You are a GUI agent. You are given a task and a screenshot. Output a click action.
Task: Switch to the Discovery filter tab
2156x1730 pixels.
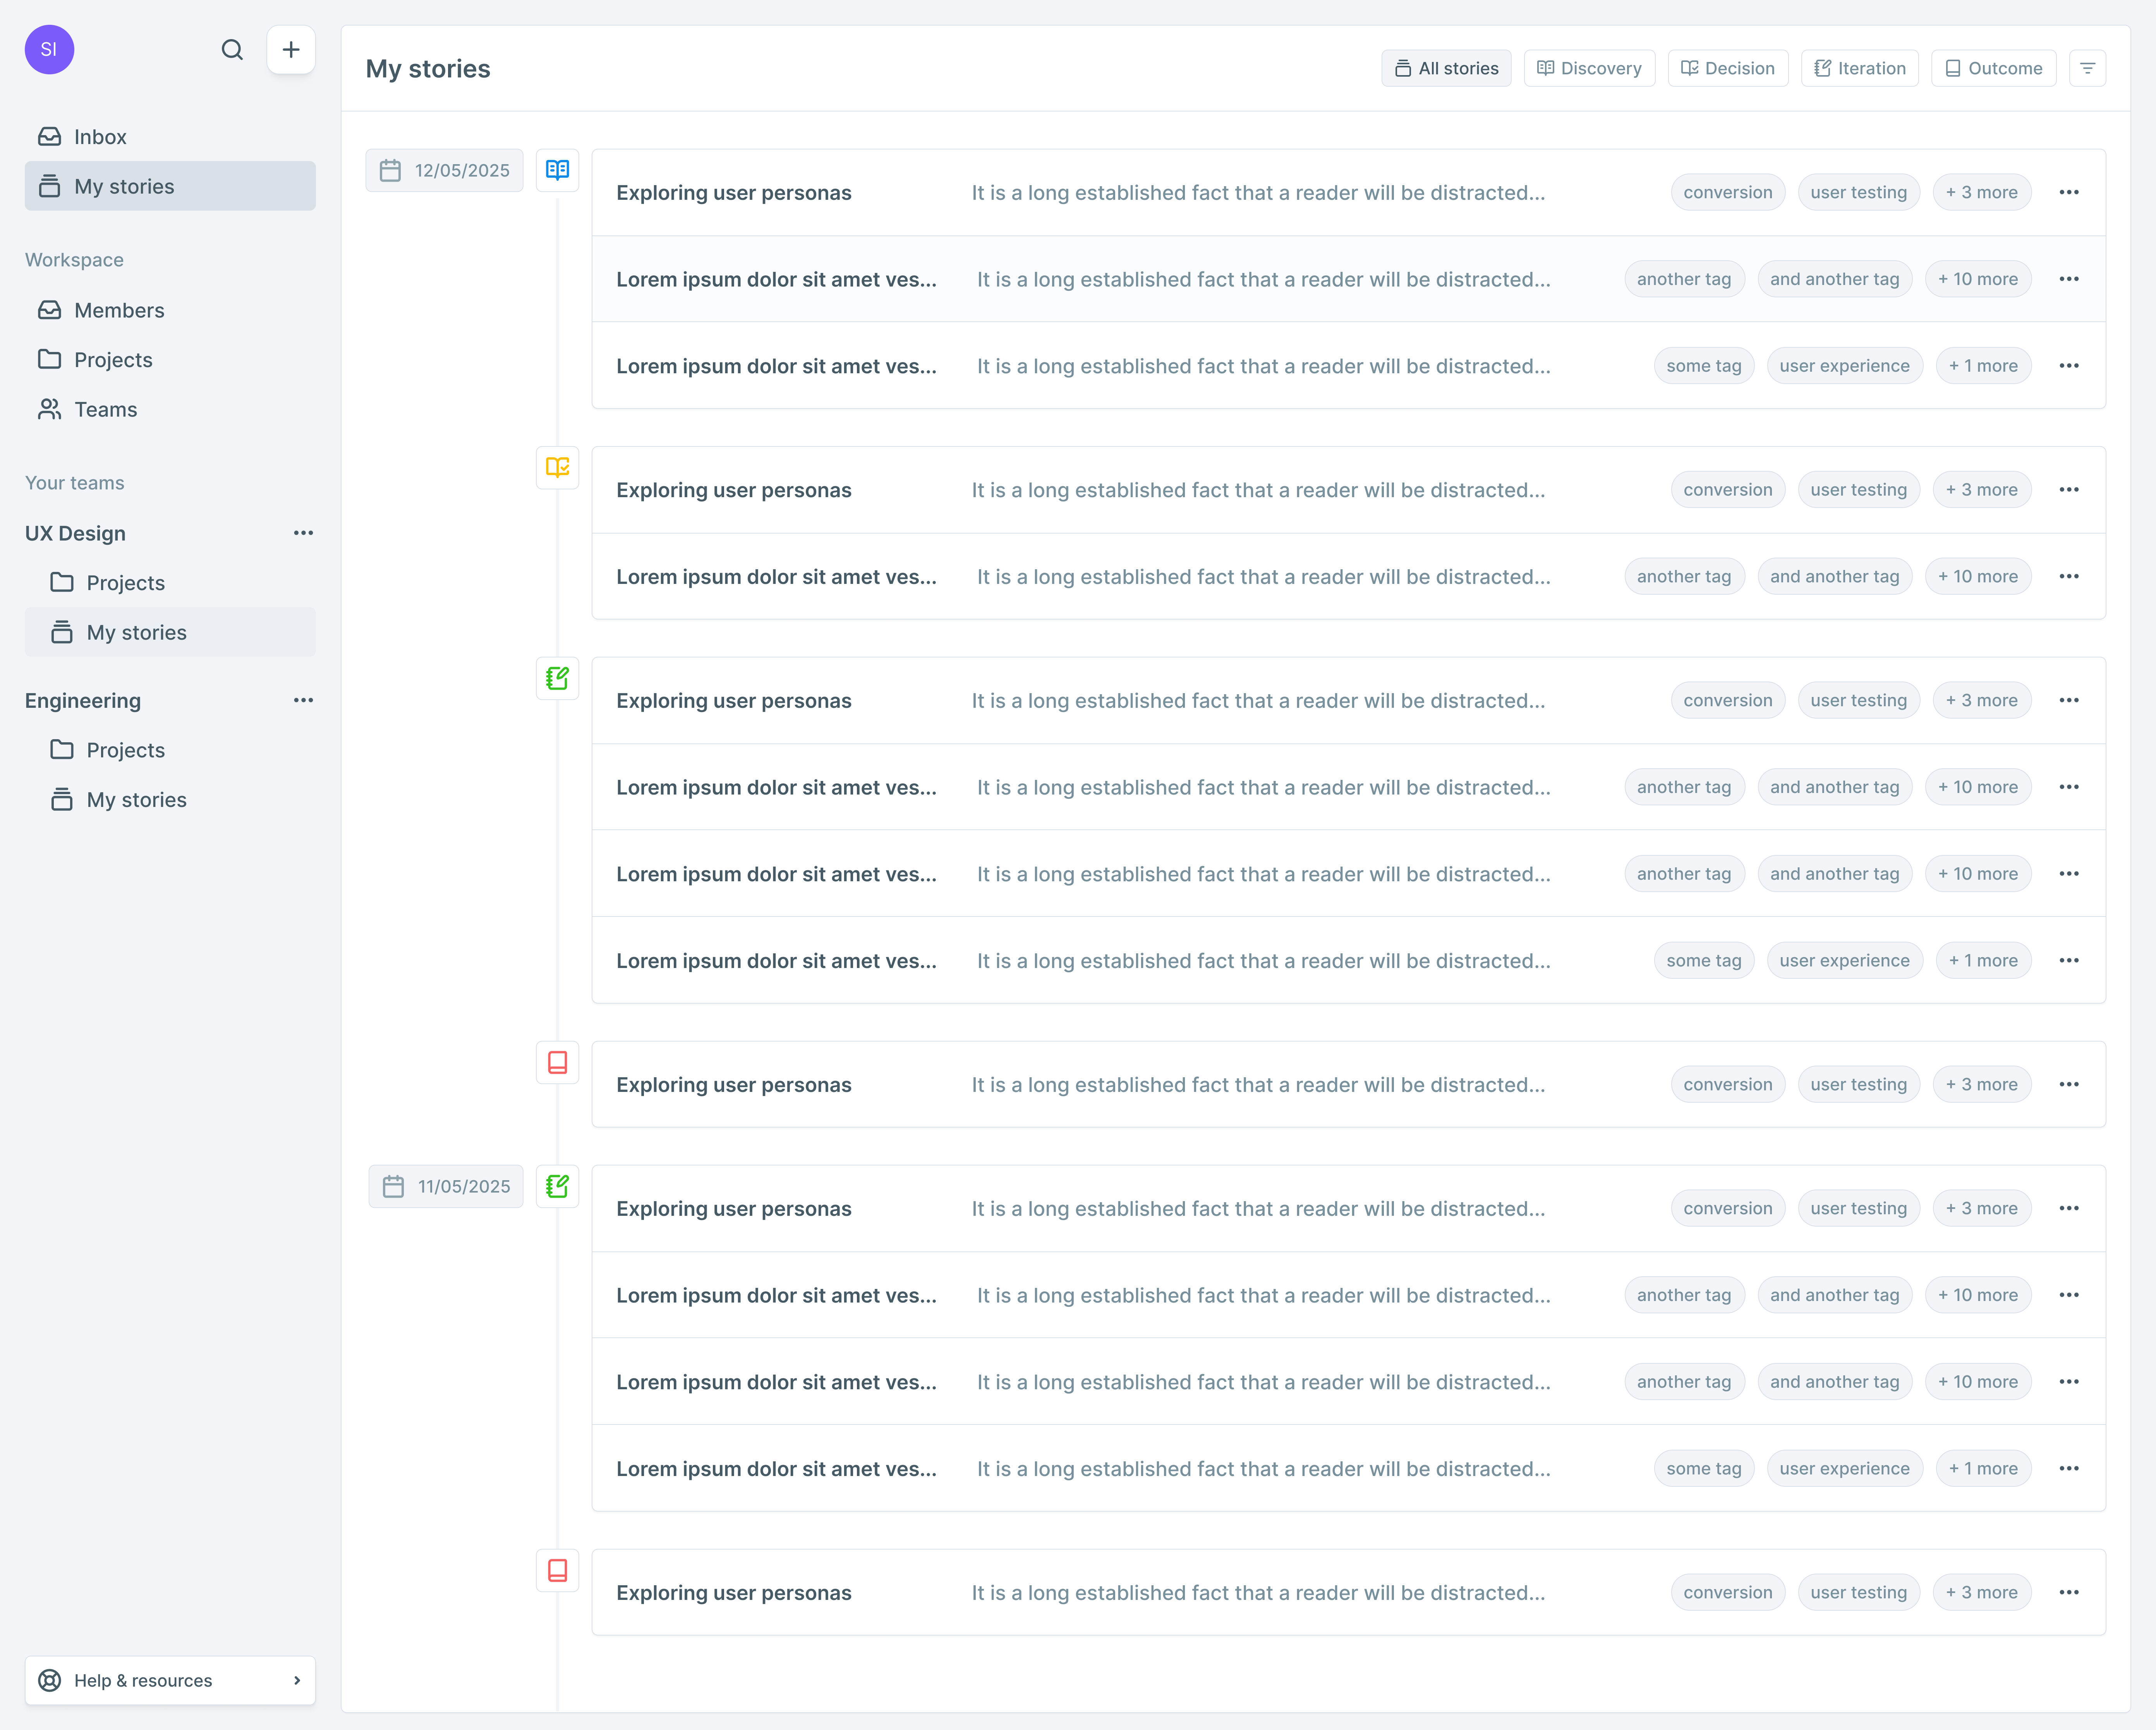tap(1589, 68)
